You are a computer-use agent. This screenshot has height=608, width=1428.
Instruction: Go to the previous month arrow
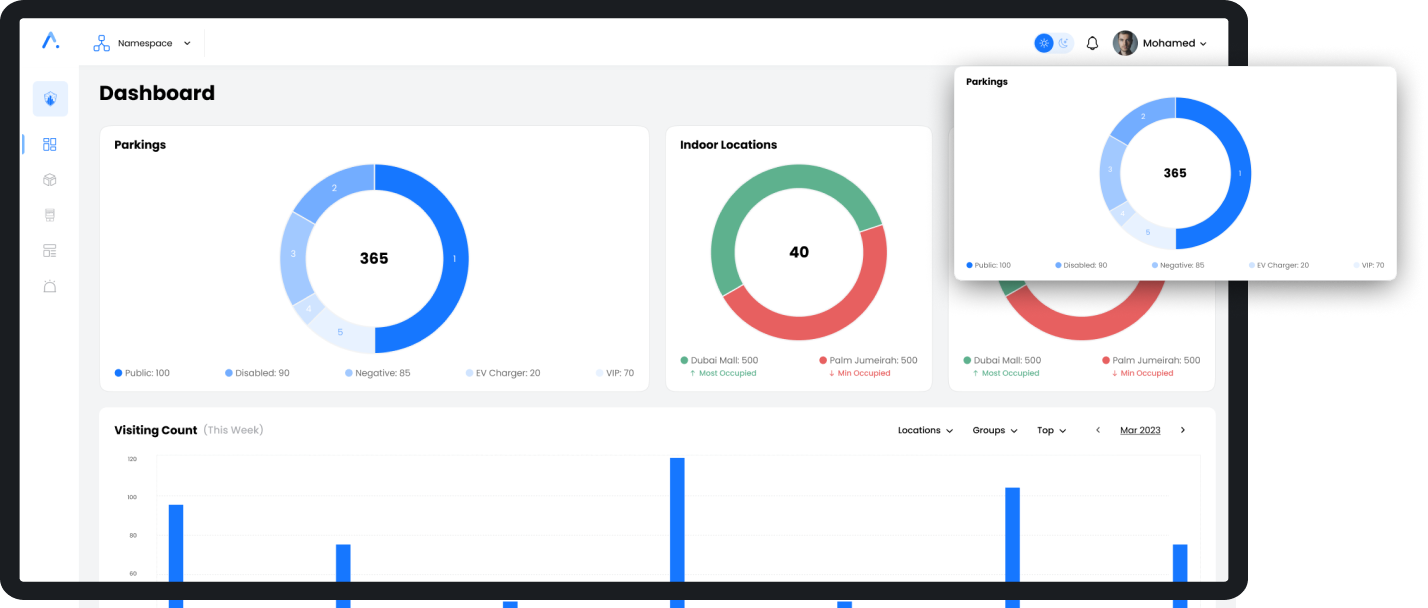tap(1098, 430)
